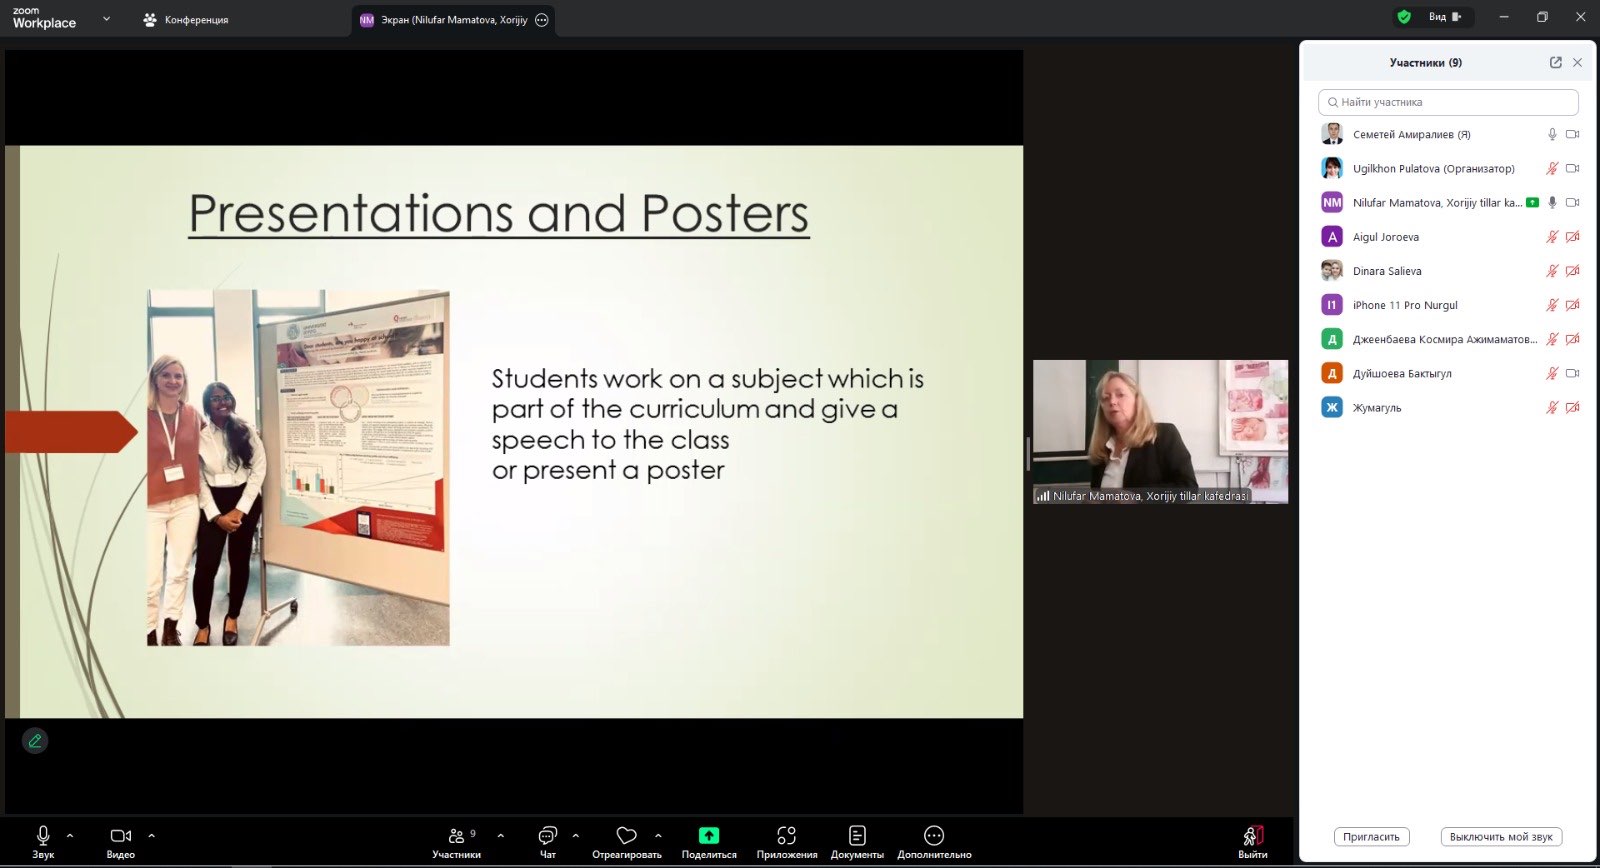Open the Zoom Workplace dropdown chevron
Screen dimensions: 1600x868
[106, 19]
